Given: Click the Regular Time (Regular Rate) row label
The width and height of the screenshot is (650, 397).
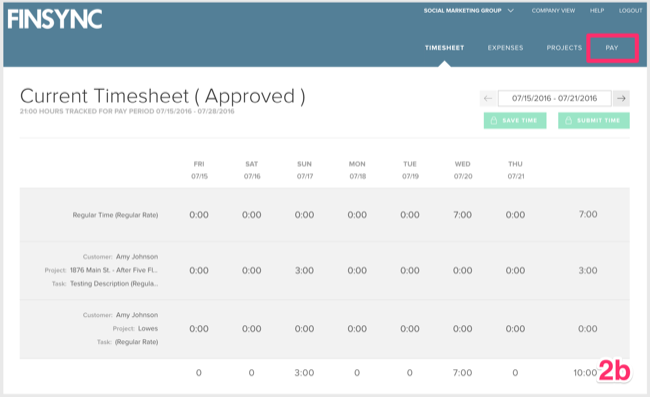Looking at the screenshot, I should 115,215.
